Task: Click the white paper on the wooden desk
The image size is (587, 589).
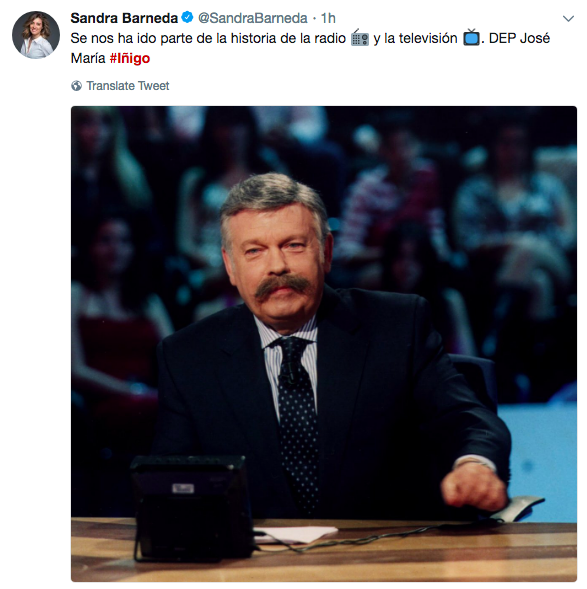Action: click(295, 534)
